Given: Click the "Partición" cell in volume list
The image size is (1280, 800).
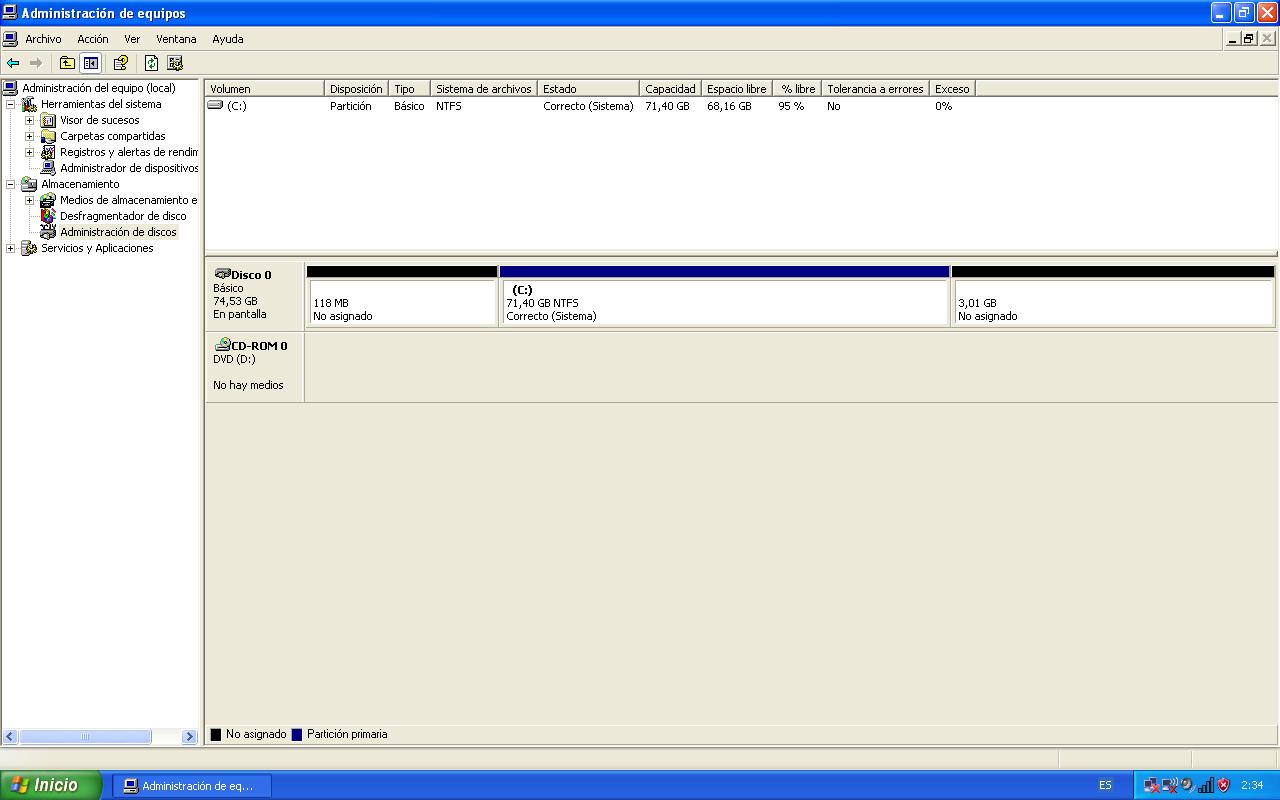Looking at the screenshot, I should pyautogui.click(x=350, y=106).
